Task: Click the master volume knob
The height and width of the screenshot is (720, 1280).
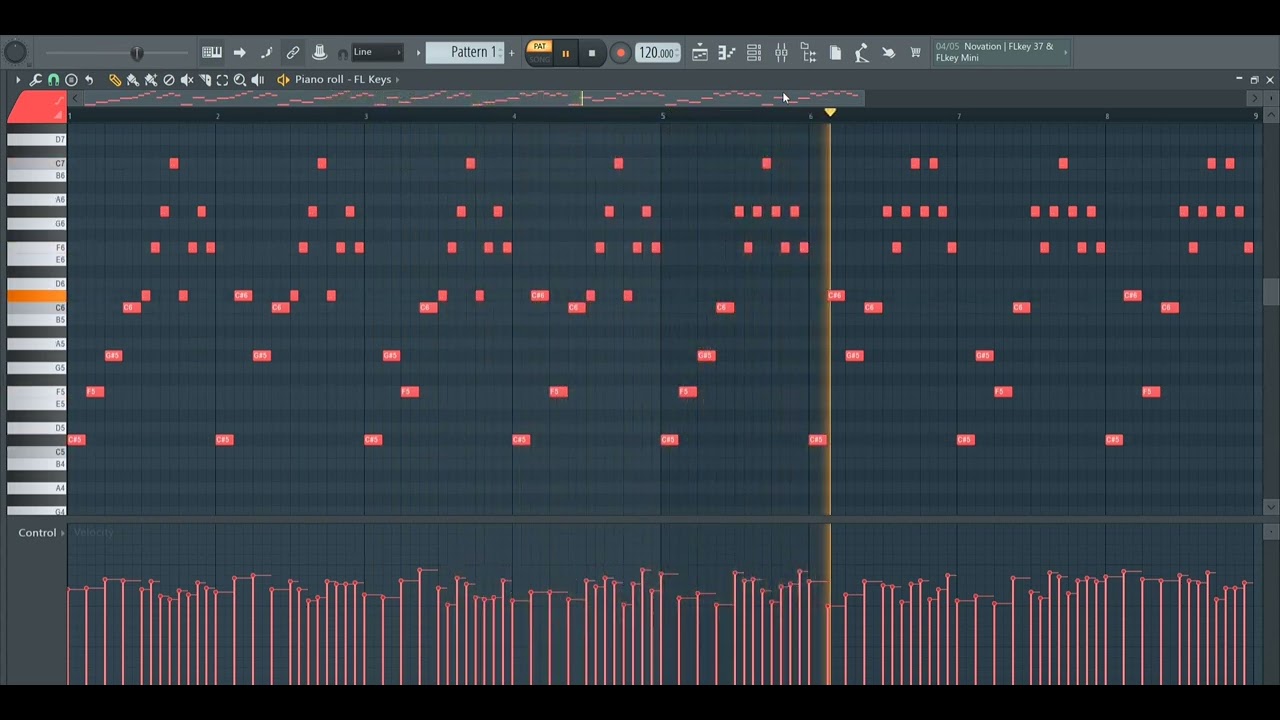Action: coord(15,52)
